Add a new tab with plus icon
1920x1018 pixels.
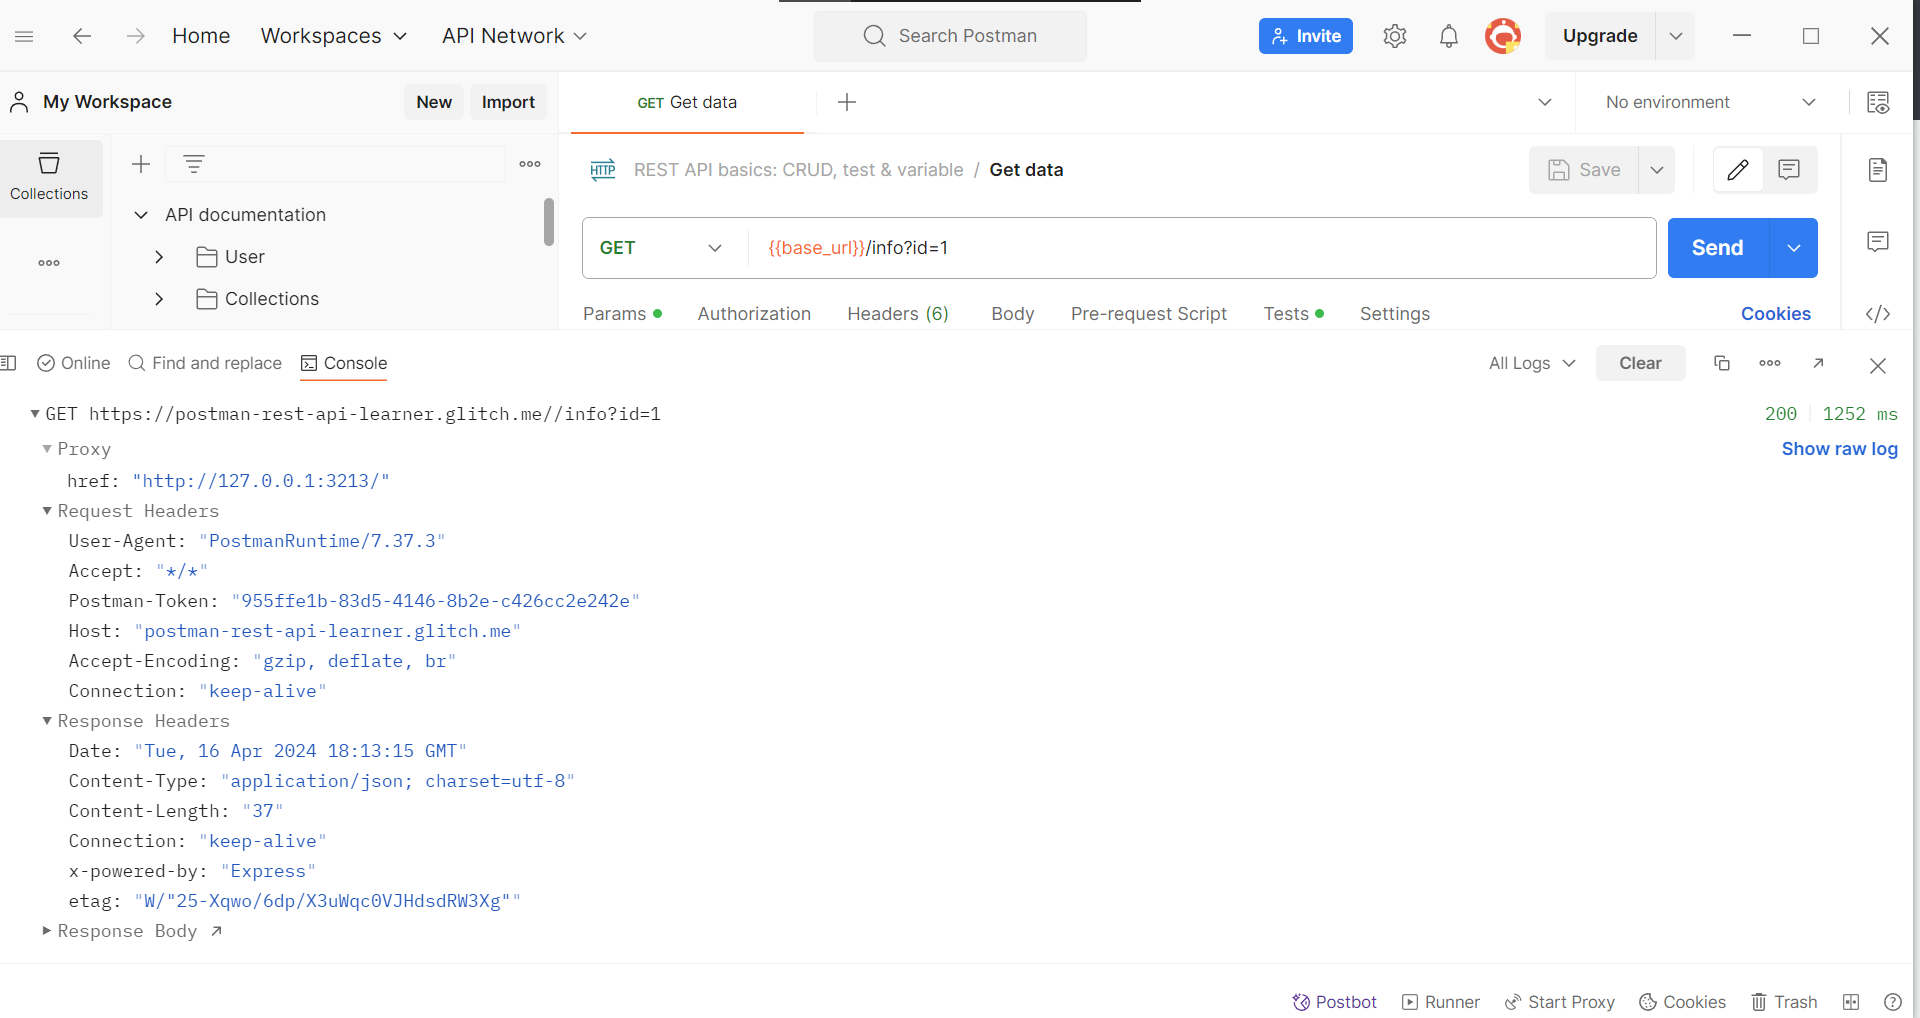tap(847, 102)
